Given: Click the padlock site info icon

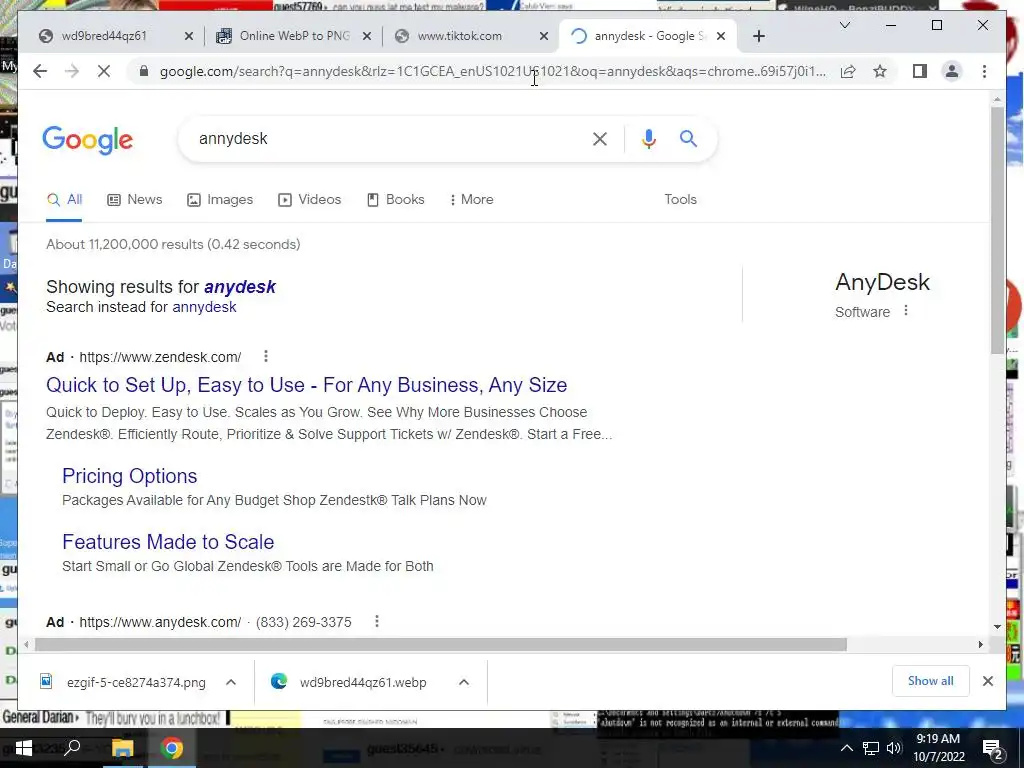Looking at the screenshot, I should coord(144,71).
